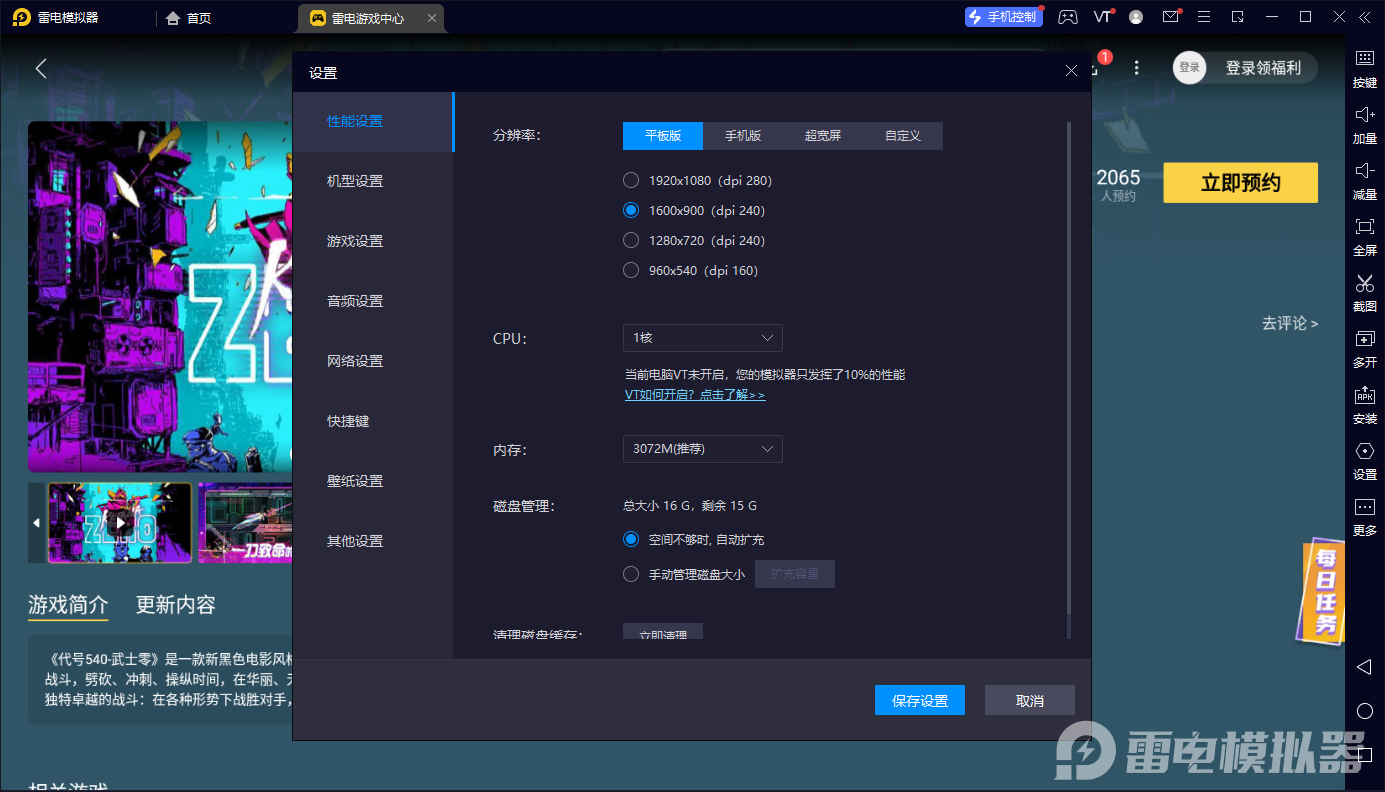
Task: Click the 登录领福利 button
Action: tap(1263, 68)
